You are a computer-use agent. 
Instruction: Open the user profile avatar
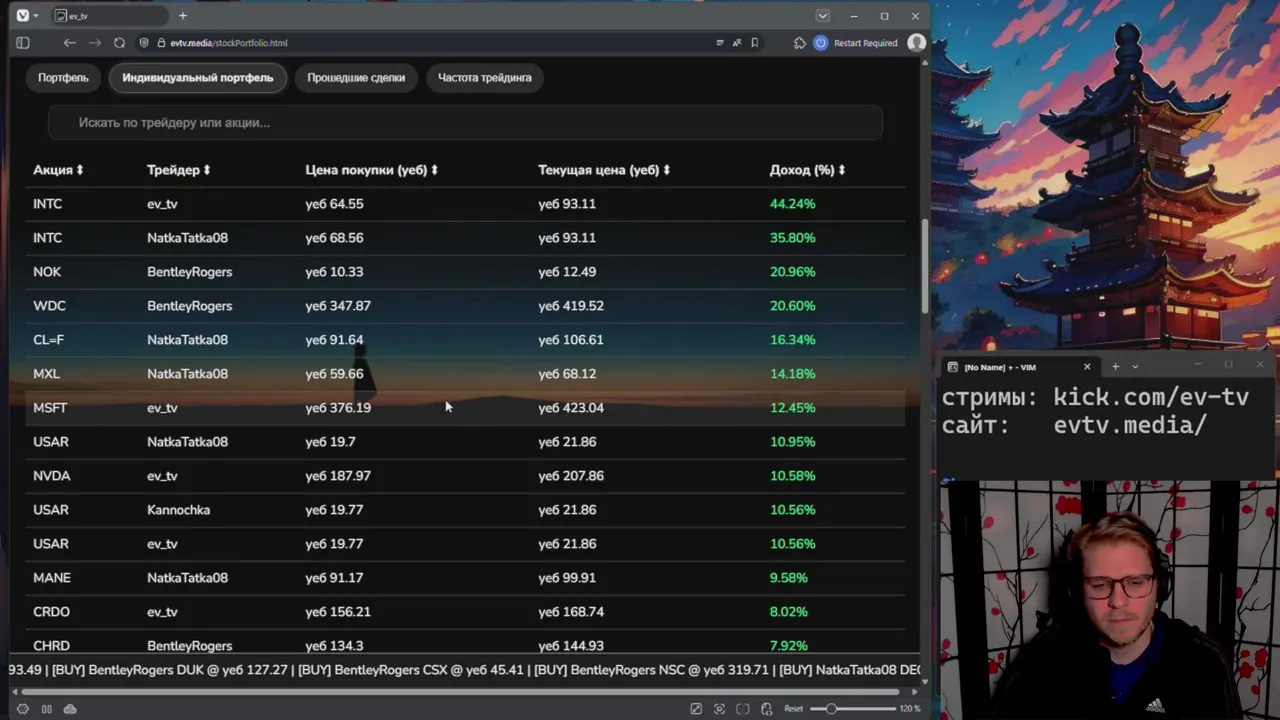pos(916,43)
